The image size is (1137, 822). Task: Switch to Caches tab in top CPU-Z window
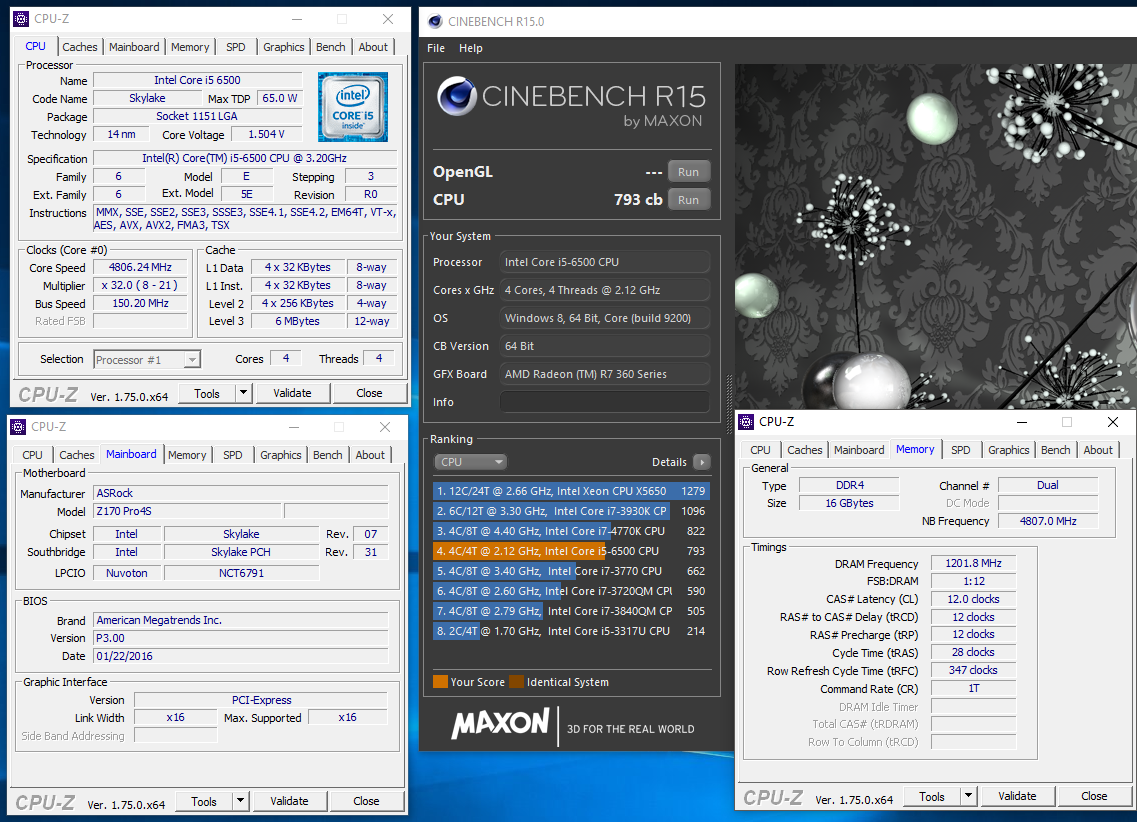(80, 47)
